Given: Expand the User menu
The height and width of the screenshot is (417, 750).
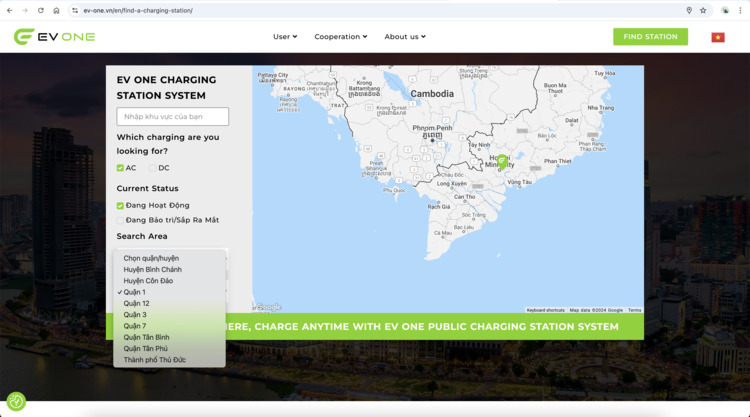Looking at the screenshot, I should pyautogui.click(x=285, y=37).
